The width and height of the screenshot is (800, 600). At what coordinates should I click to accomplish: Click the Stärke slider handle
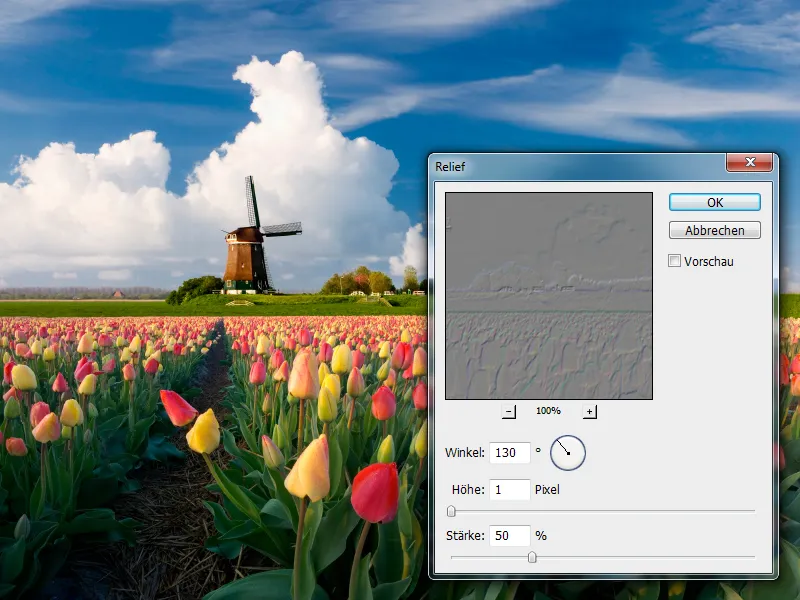tap(532, 557)
